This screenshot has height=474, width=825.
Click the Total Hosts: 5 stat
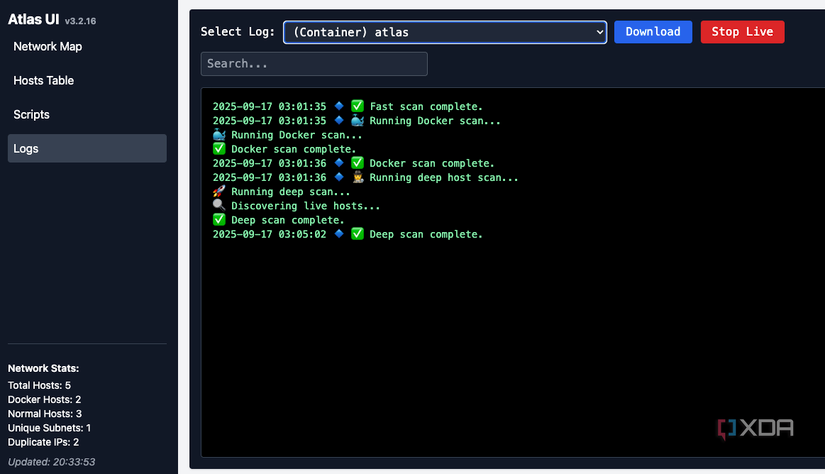[x=39, y=386]
